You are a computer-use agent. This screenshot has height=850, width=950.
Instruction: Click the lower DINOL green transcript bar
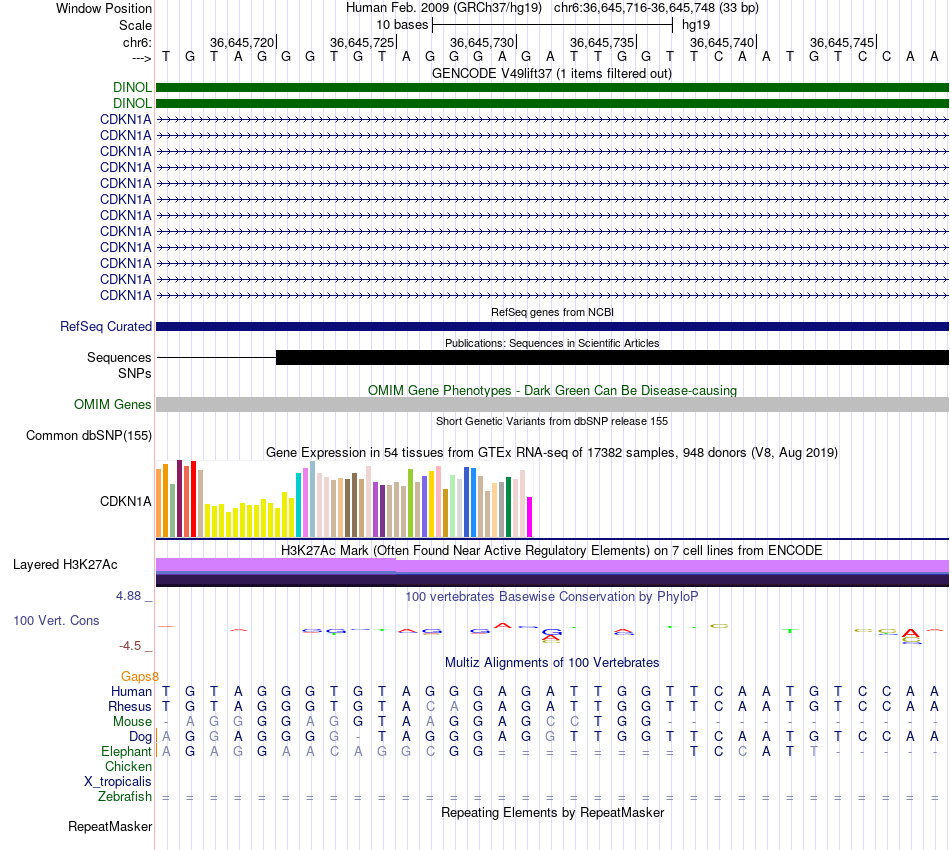pos(552,104)
